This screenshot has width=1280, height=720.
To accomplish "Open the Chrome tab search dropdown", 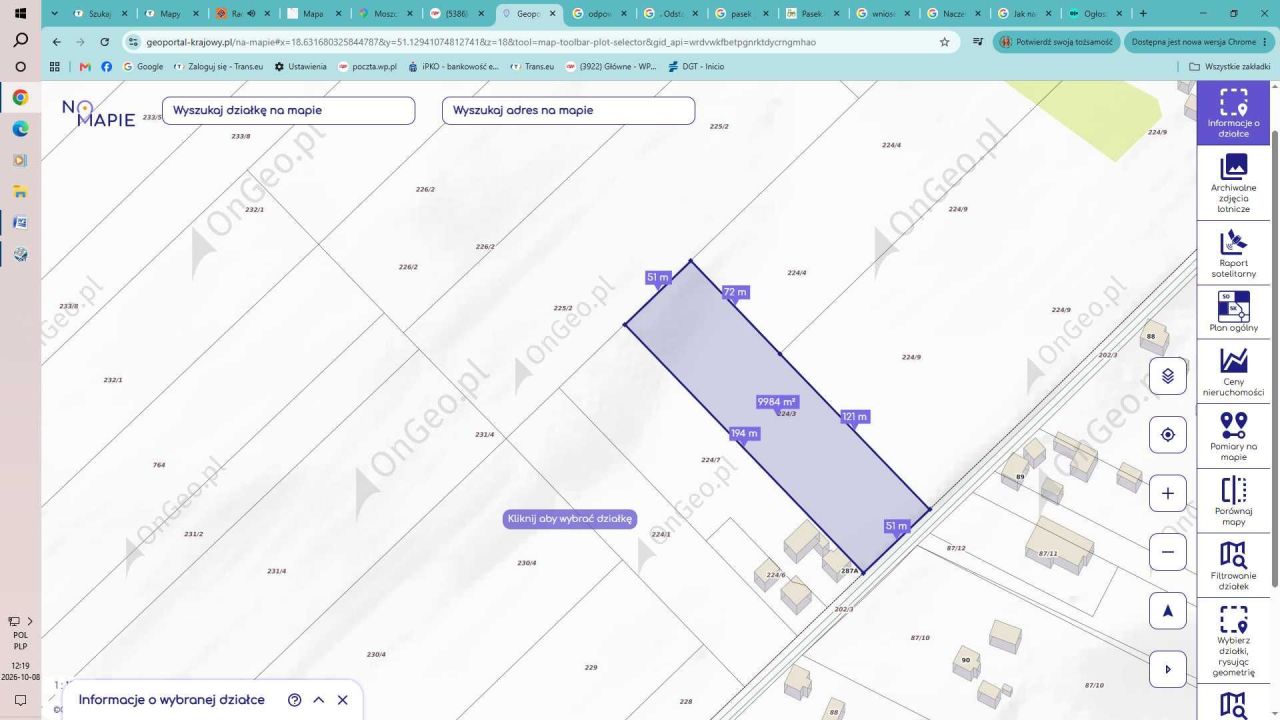I will point(53,14).
